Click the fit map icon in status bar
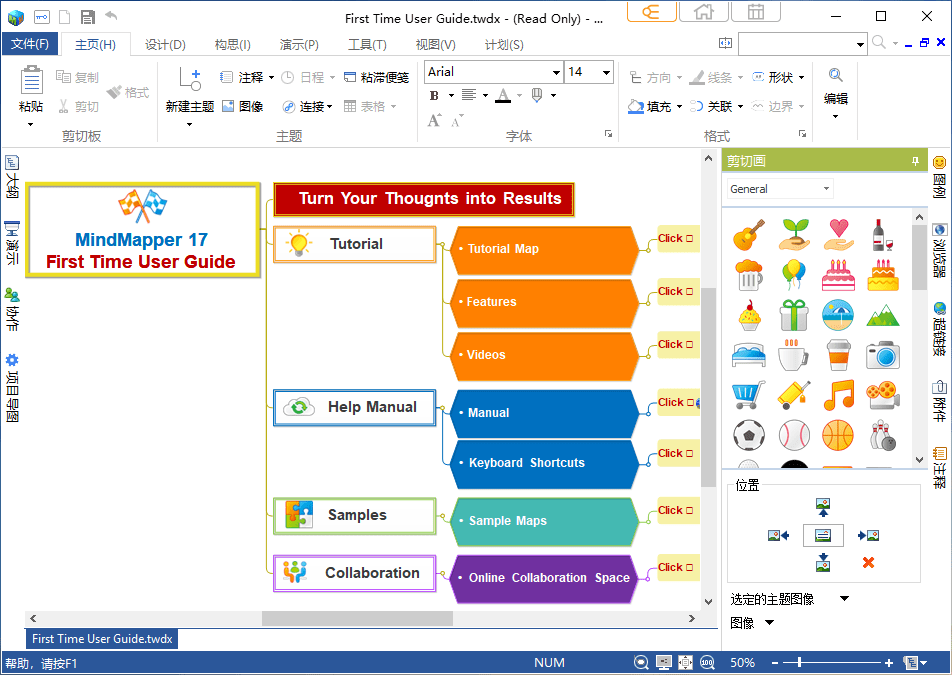The height and width of the screenshot is (675, 952). coord(685,662)
